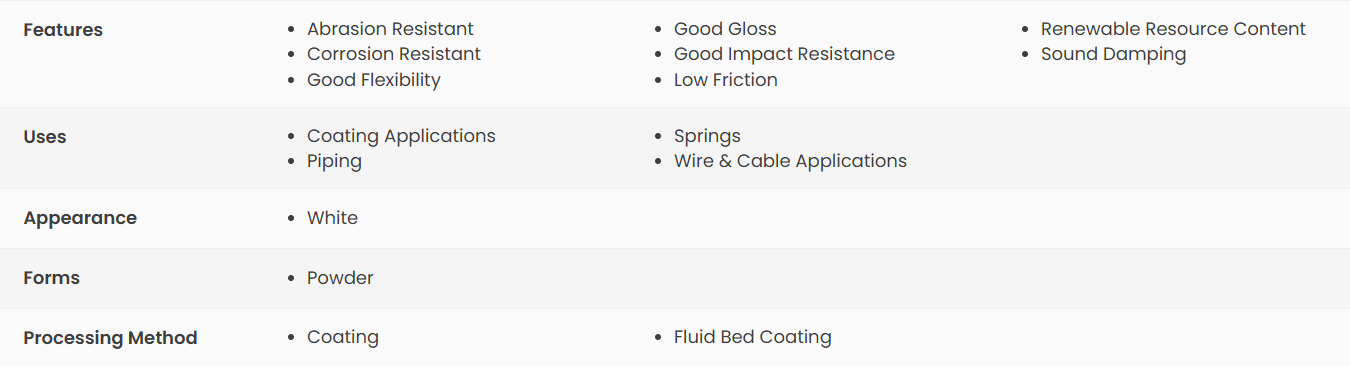This screenshot has height=369, width=1350.
Task: Select the Piping use entry
Action: (334, 161)
